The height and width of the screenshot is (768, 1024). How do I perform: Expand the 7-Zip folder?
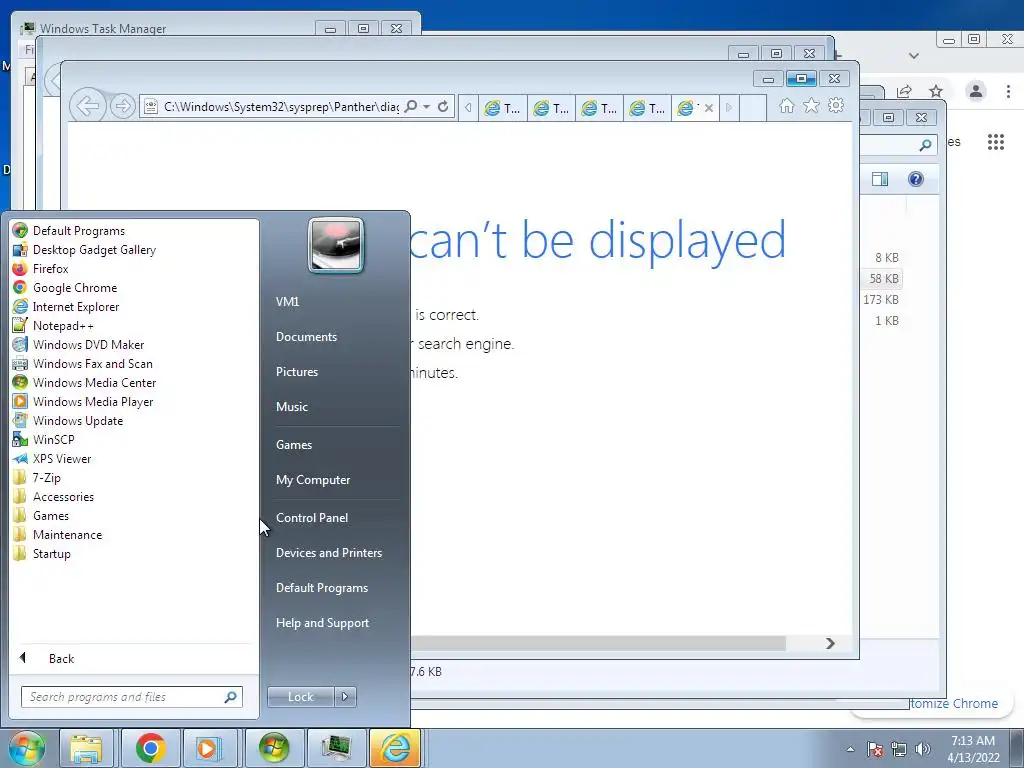pos(46,477)
